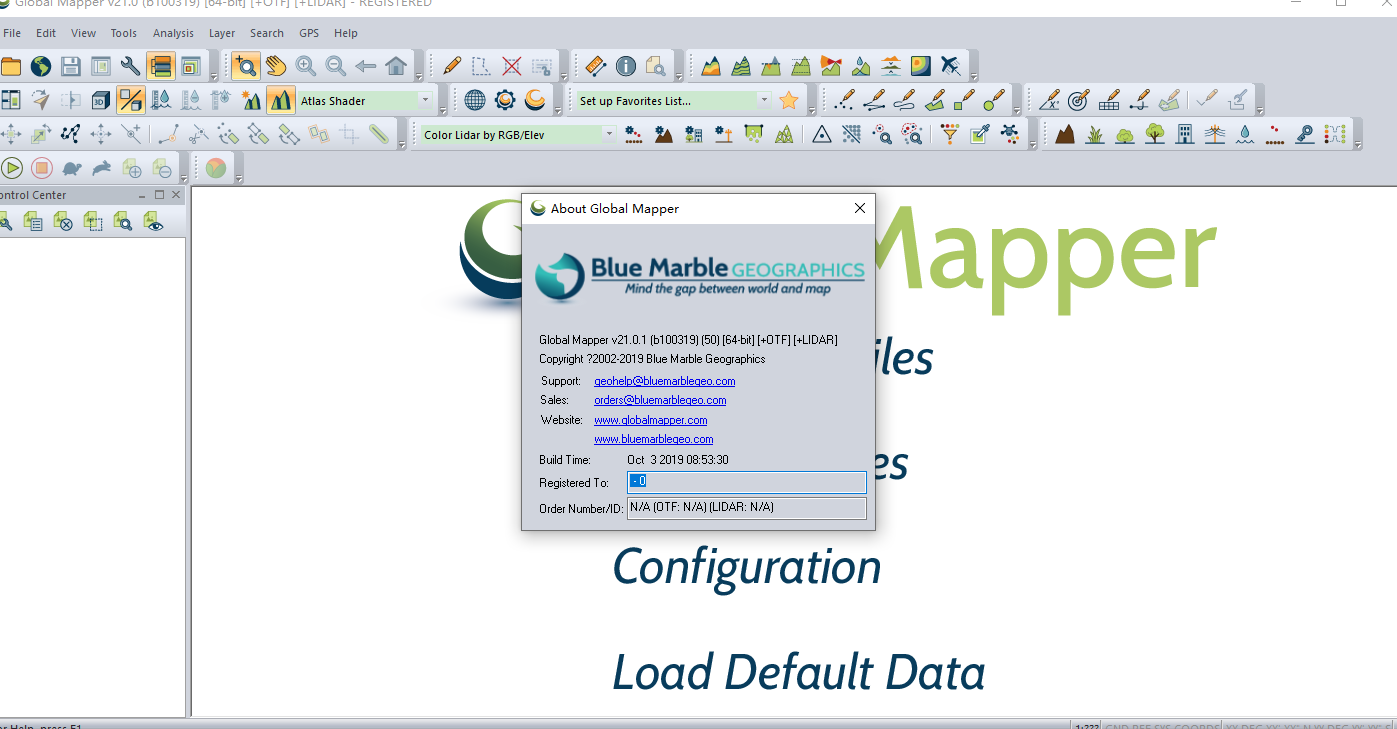Click the Registered To text field
This screenshot has height=729, width=1397.
click(746, 482)
